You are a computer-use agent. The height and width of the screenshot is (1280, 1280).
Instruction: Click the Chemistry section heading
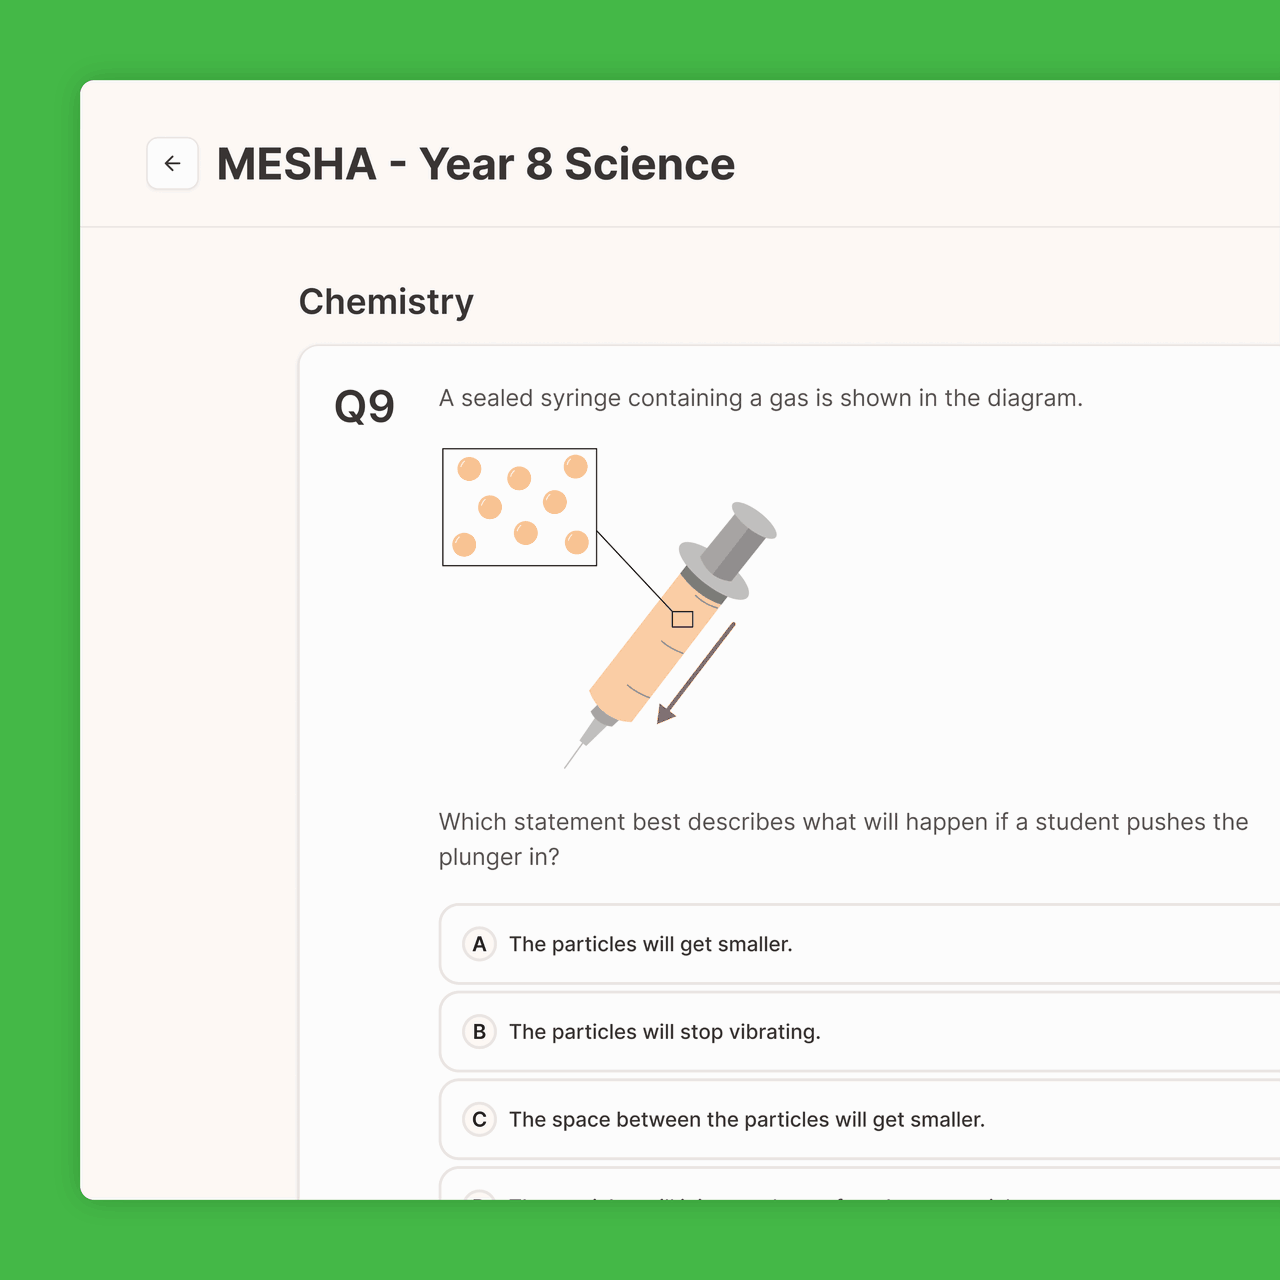pos(386,302)
